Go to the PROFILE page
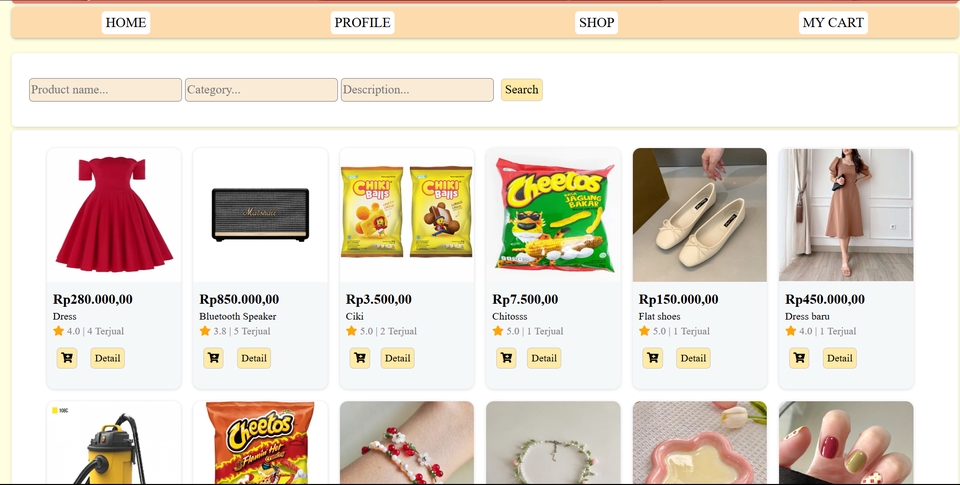Screen dimensions: 960x485 coord(362,23)
